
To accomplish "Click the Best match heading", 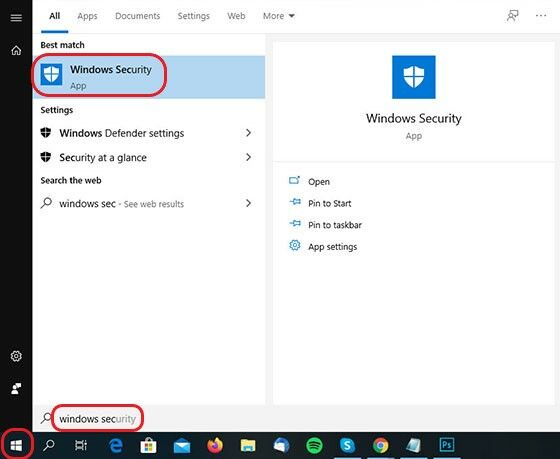I will [x=62, y=45].
